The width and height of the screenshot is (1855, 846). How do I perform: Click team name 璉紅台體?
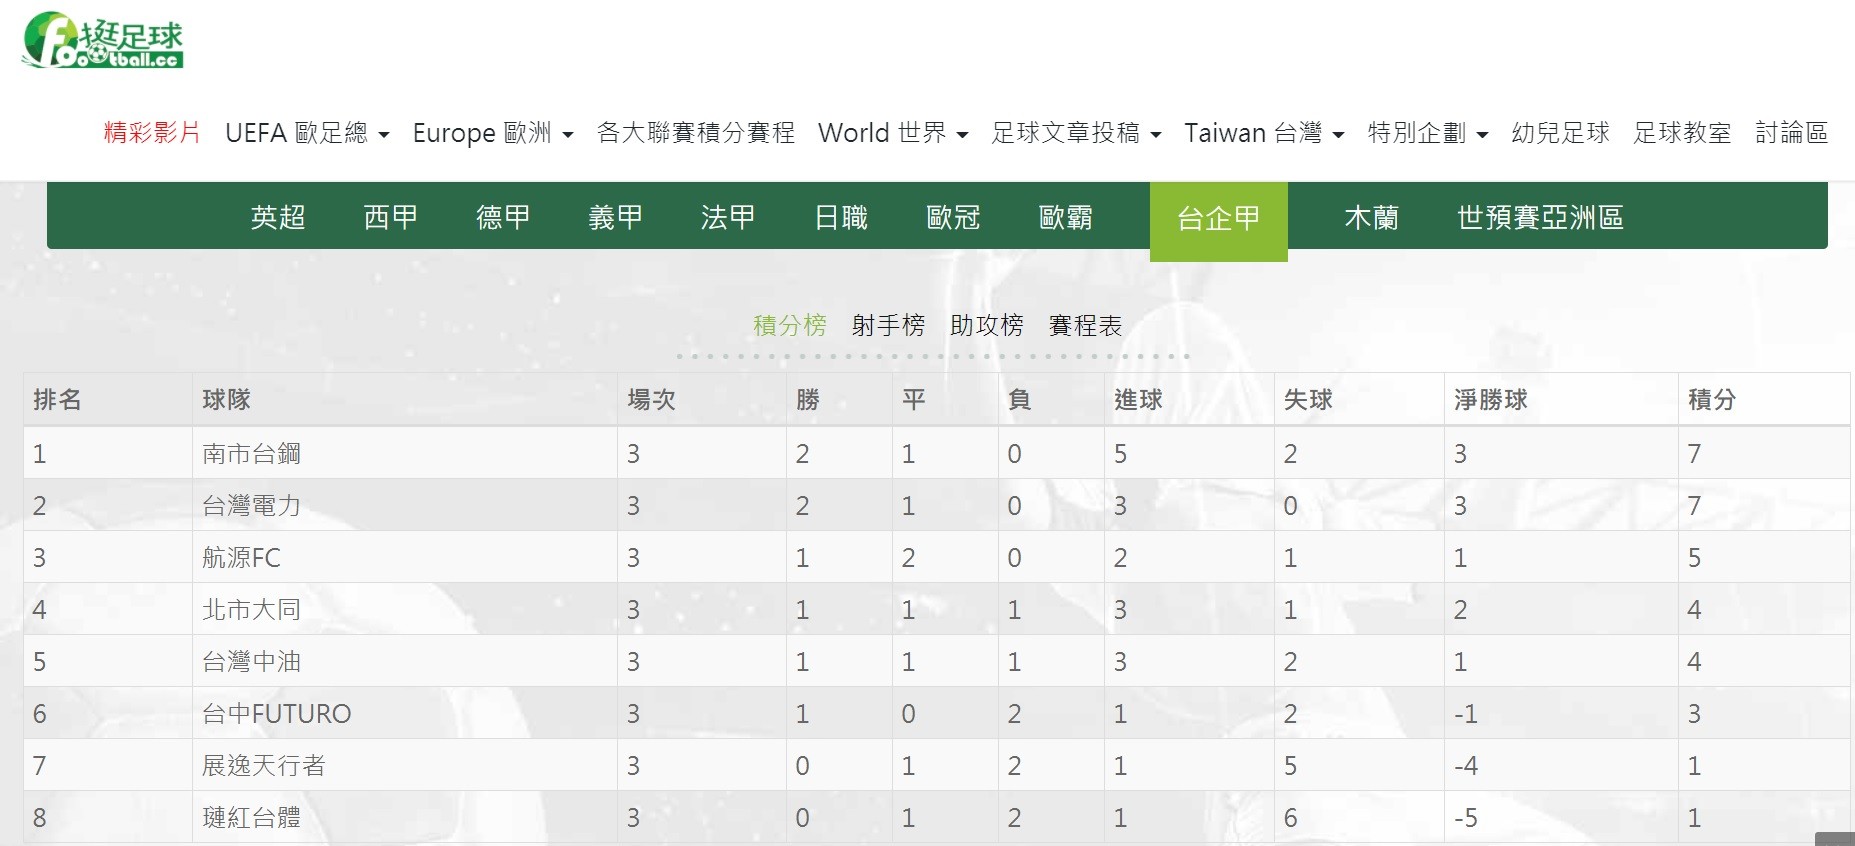(x=251, y=818)
